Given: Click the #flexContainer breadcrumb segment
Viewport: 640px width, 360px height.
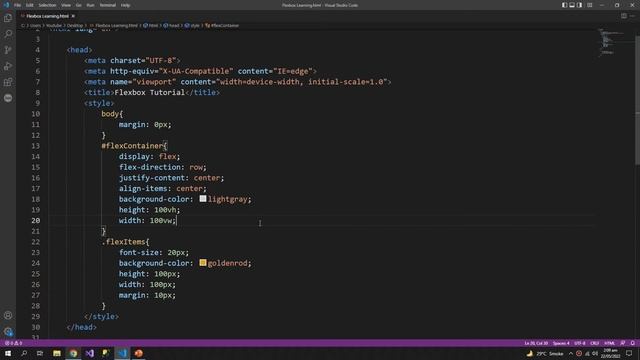Looking at the screenshot, I should tap(222, 25).
